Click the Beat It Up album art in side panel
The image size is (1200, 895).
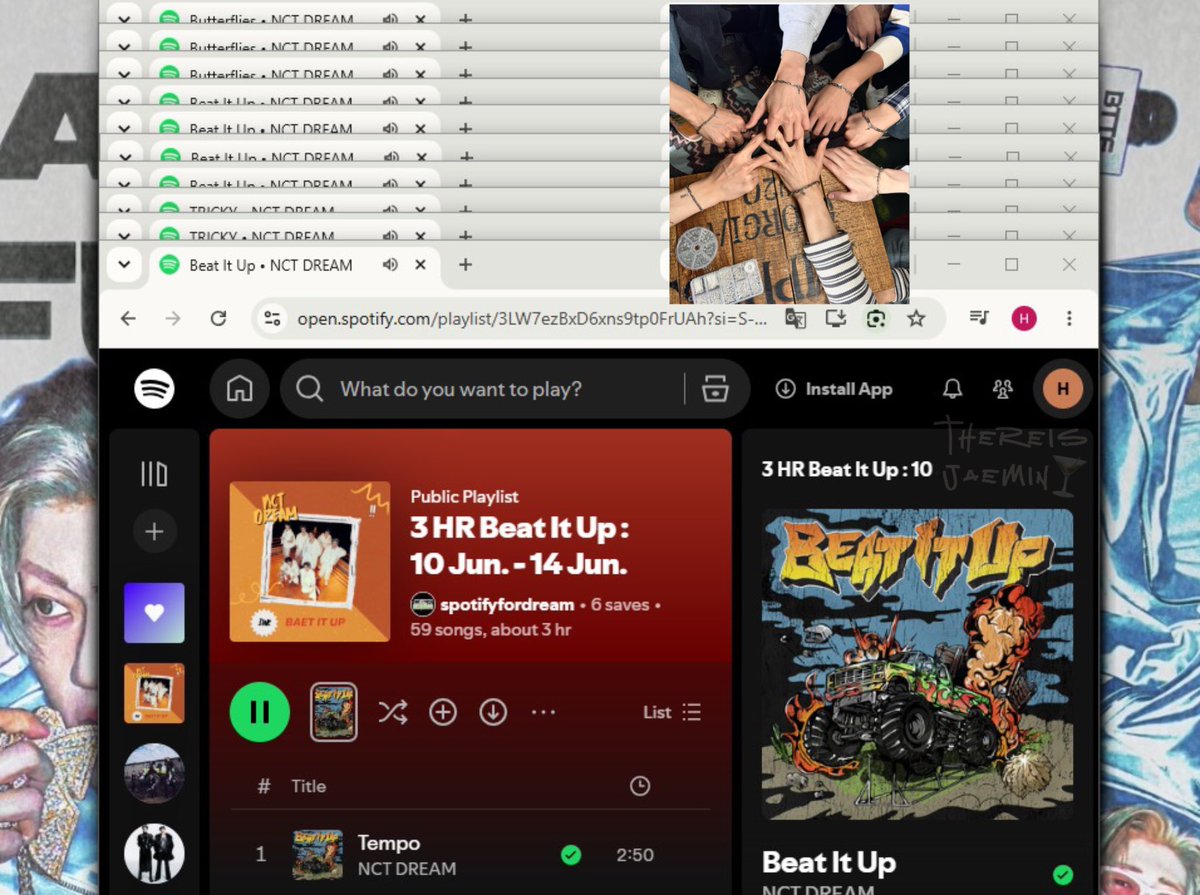[x=917, y=665]
